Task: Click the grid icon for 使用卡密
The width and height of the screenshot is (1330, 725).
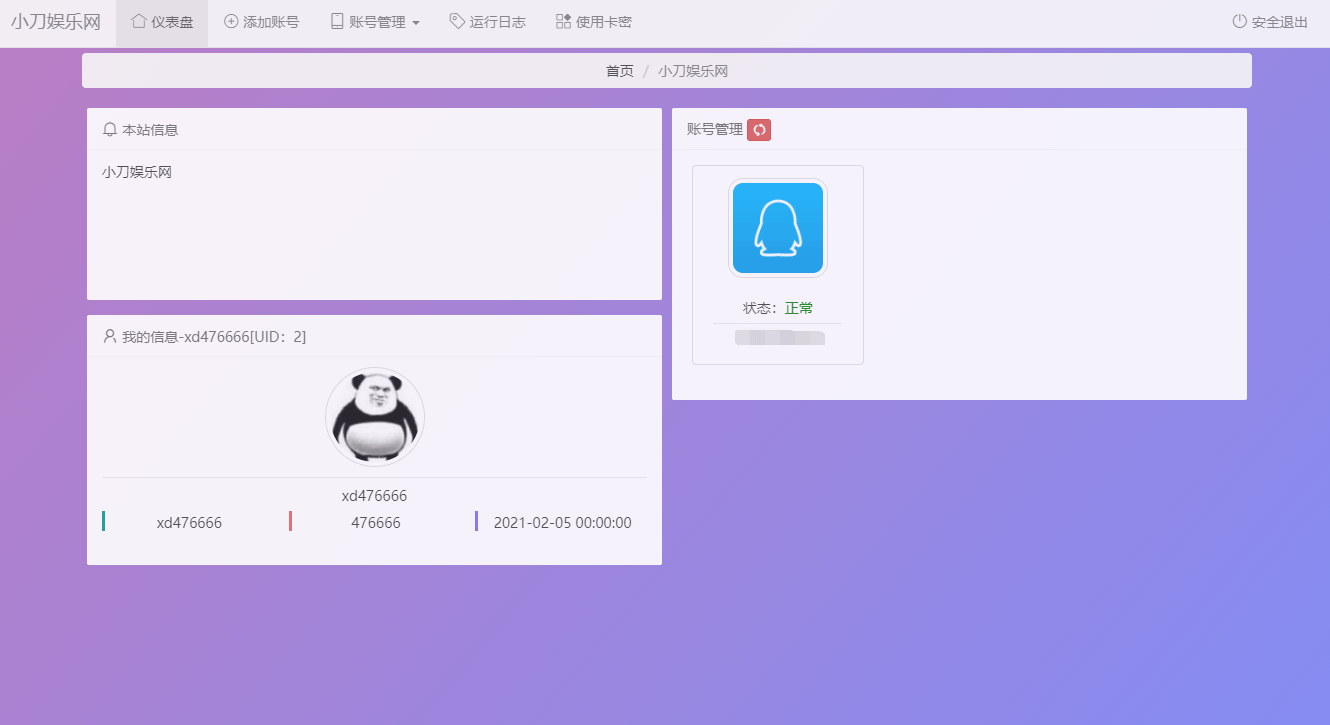Action: (x=563, y=21)
